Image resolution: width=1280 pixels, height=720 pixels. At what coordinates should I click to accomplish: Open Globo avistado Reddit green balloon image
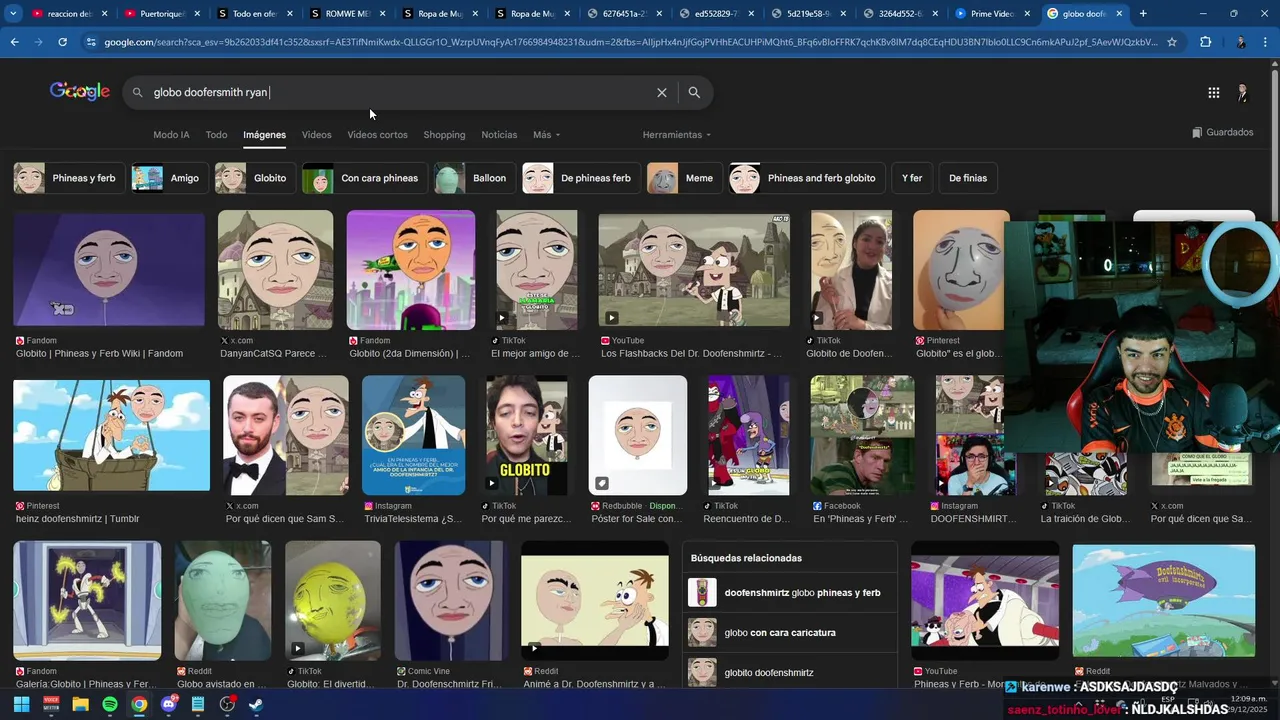pos(223,601)
